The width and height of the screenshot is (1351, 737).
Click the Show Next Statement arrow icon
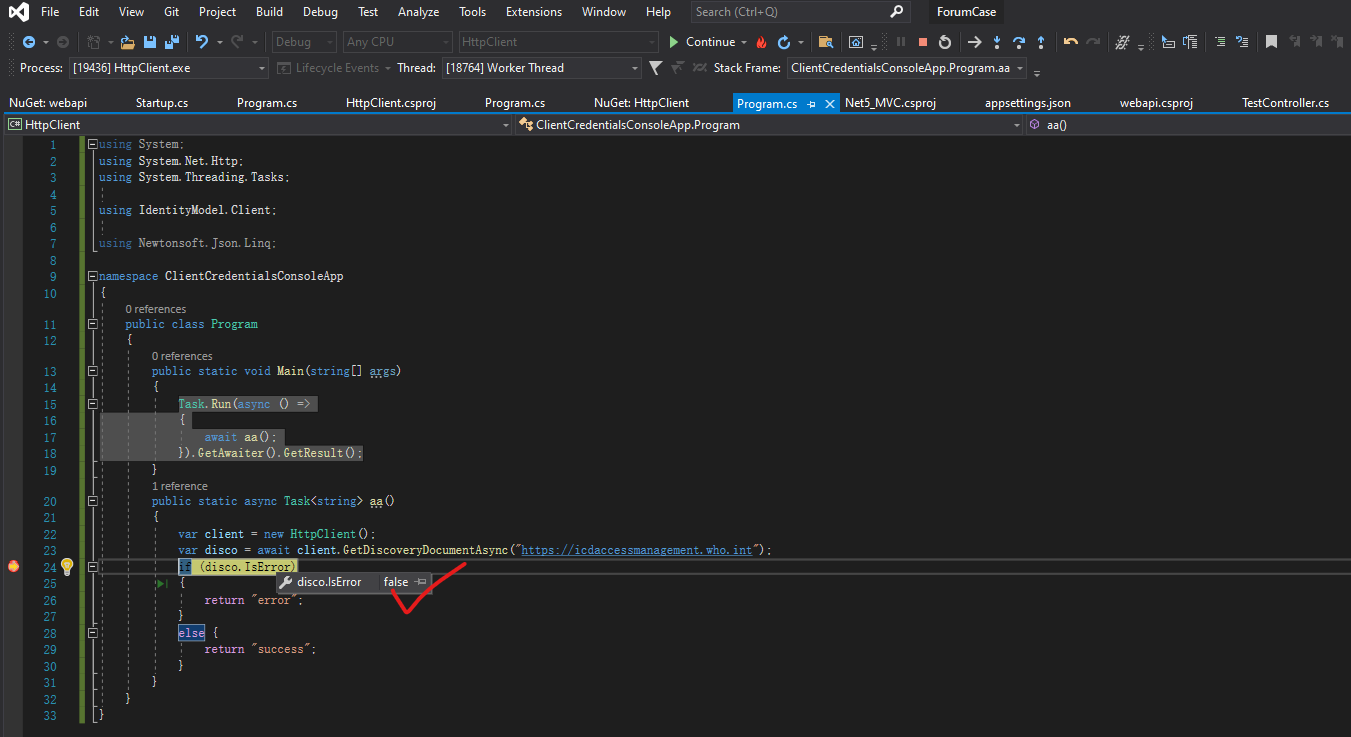[975, 42]
